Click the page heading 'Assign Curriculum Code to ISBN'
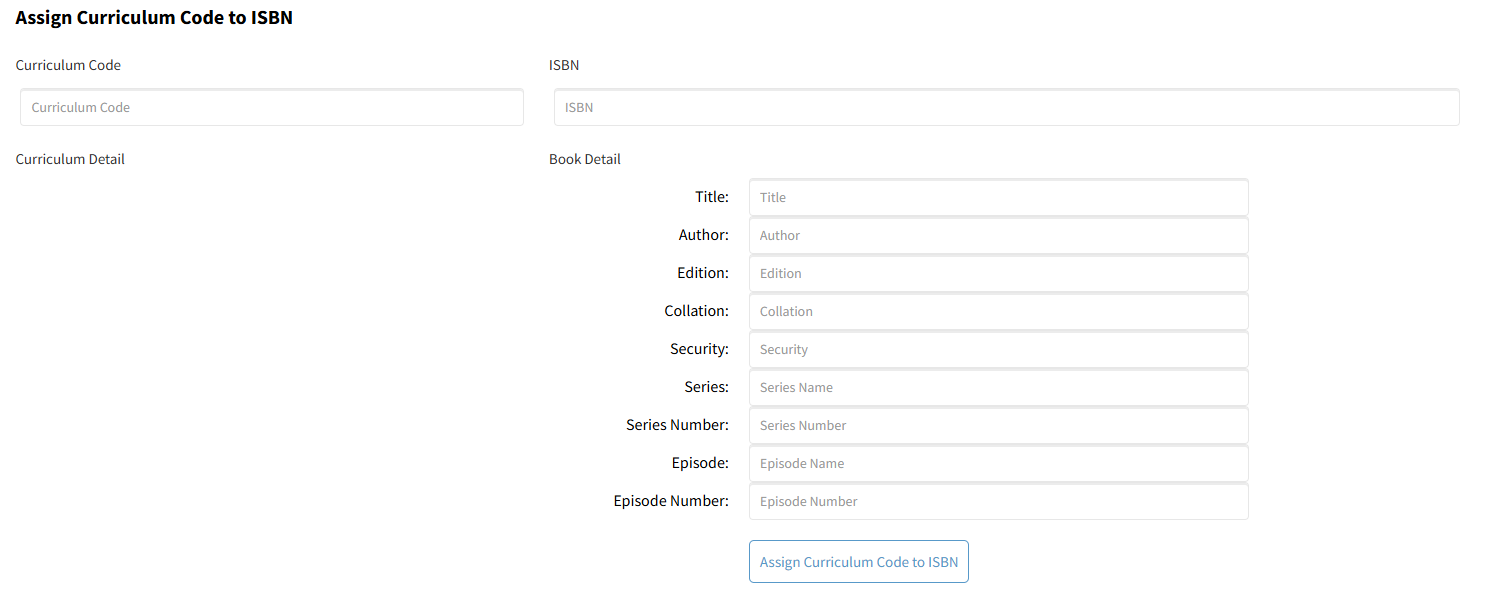 pyautogui.click(x=154, y=17)
